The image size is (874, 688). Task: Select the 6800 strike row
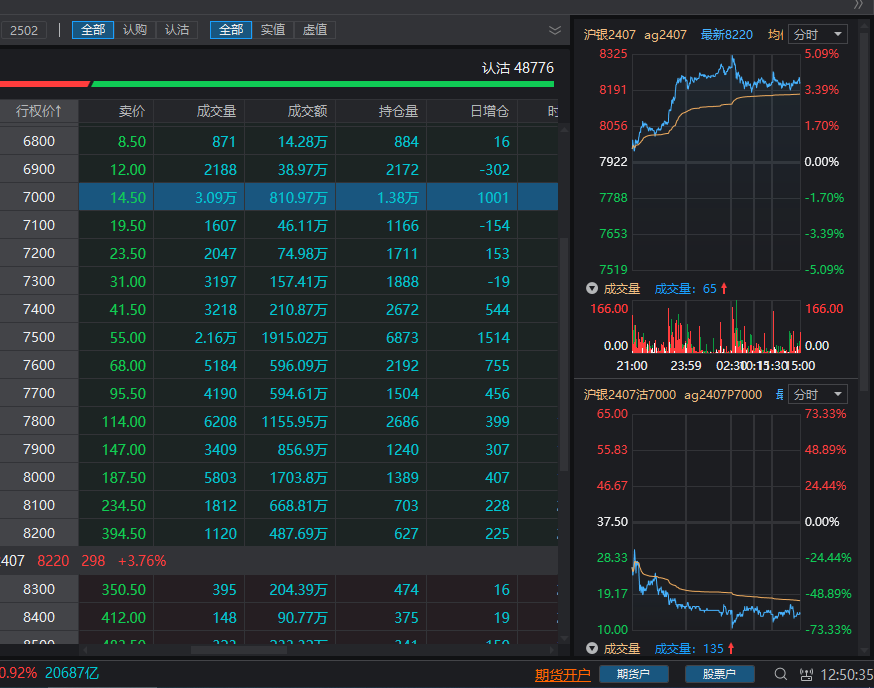coord(279,141)
